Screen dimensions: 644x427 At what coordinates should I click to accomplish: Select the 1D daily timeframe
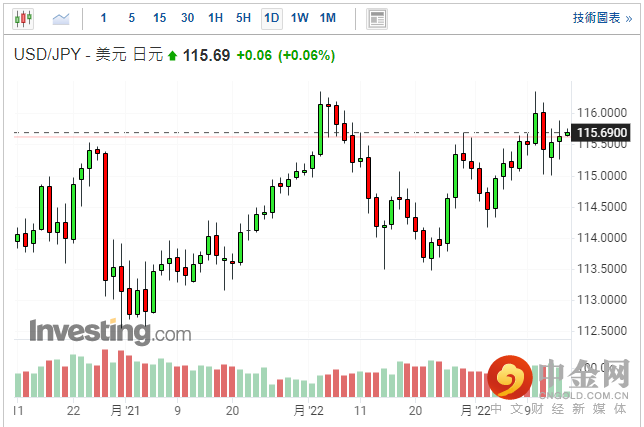point(271,18)
